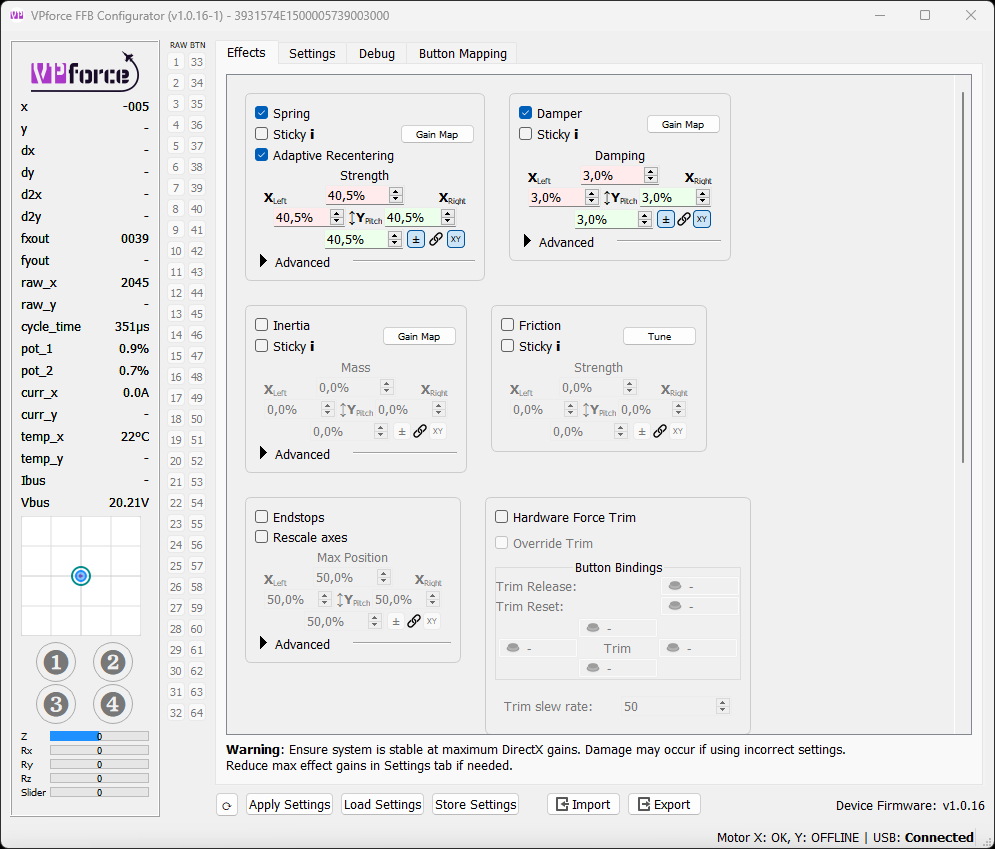Expand Advanced section under Damper

(528, 242)
